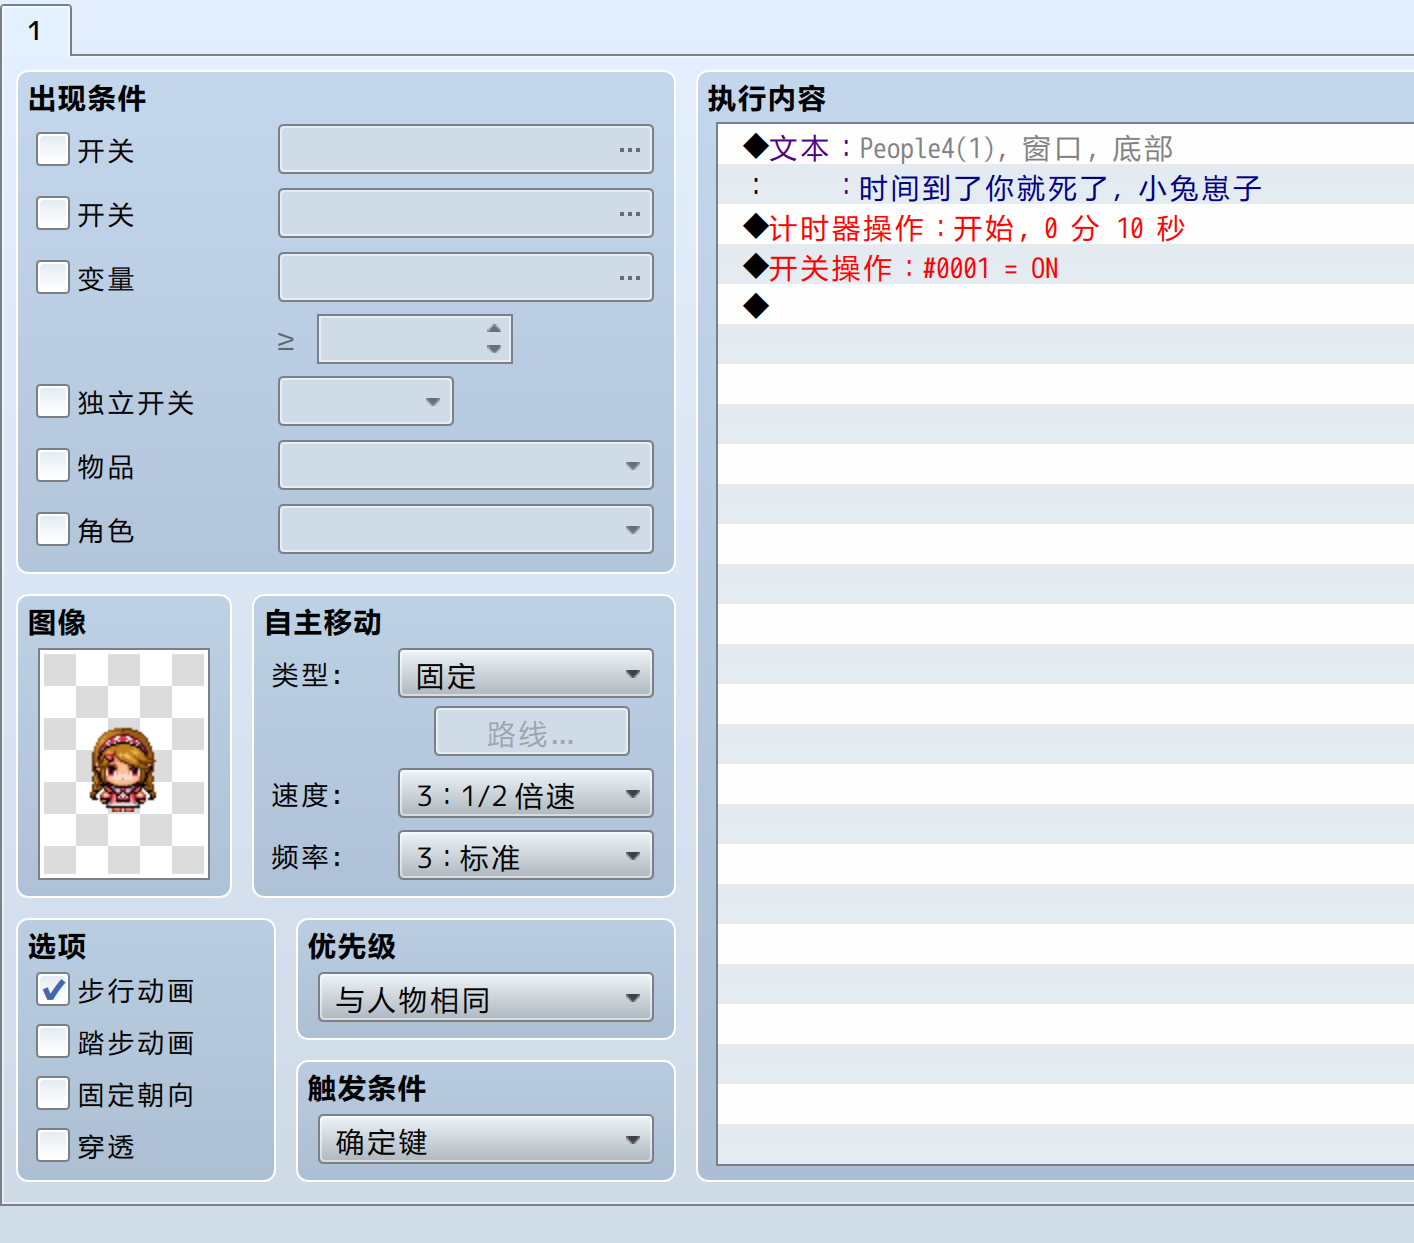The image size is (1414, 1243).
Task: Open the 物品 dropdown list
Action: pyautogui.click(x=466, y=465)
